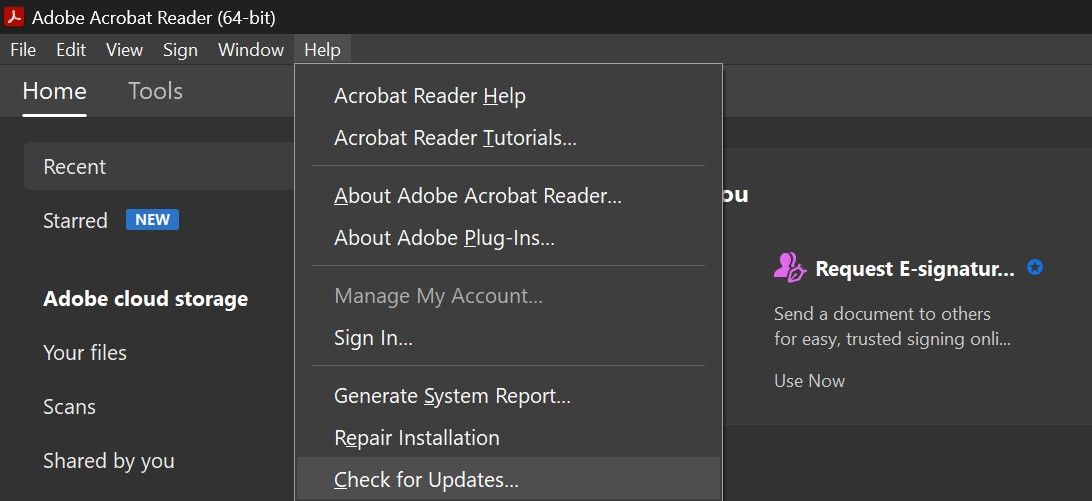Image resolution: width=1092 pixels, height=501 pixels.
Task: Open the Sign menu
Action: coord(180,49)
